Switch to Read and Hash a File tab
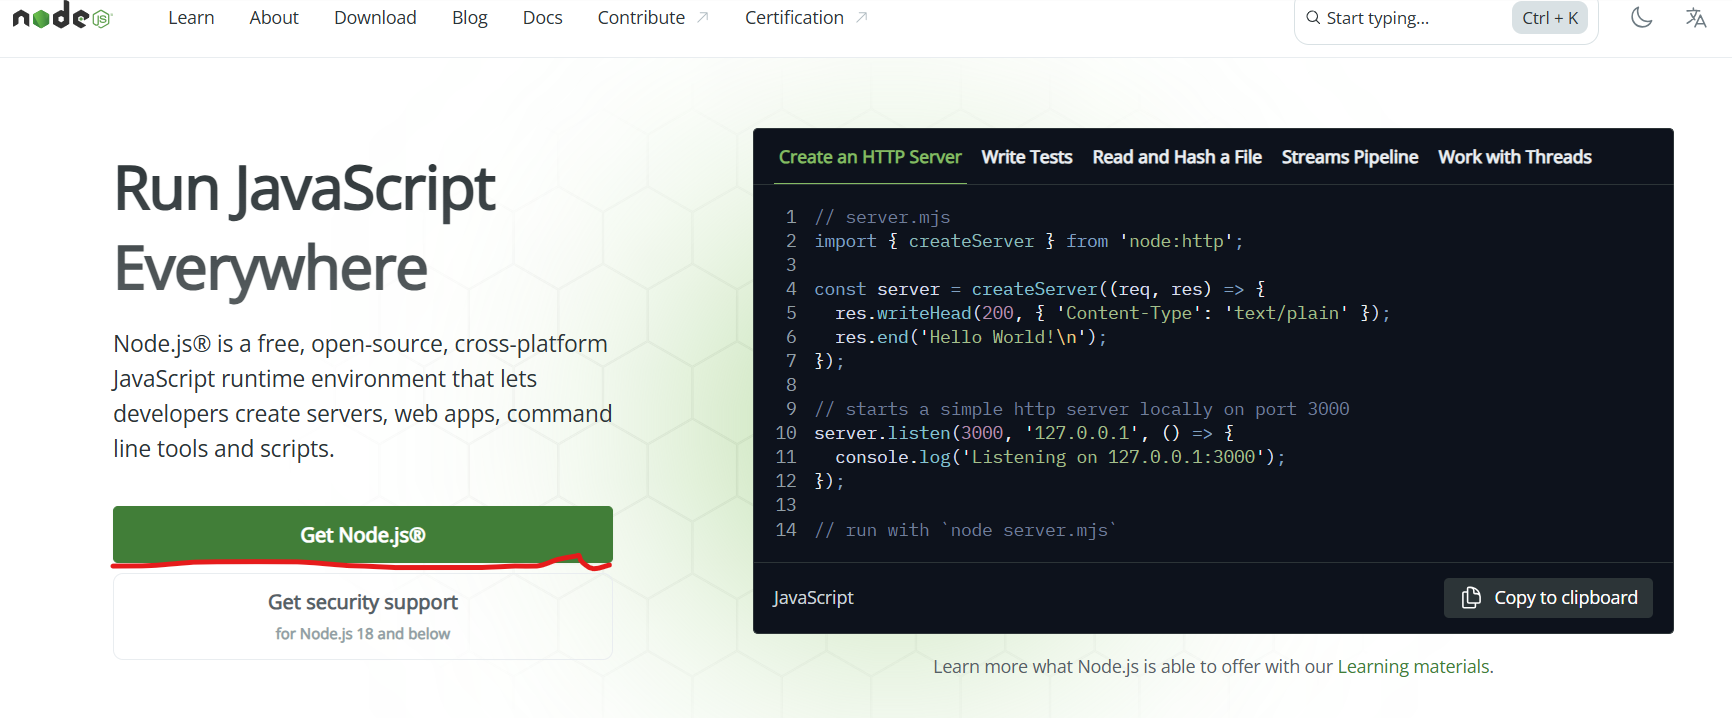The width and height of the screenshot is (1732, 718). (x=1177, y=157)
